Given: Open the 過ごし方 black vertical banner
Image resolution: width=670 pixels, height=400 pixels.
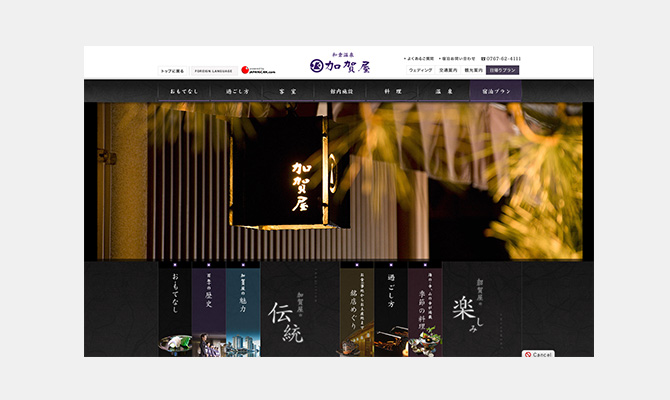Looking at the screenshot, I should pyautogui.click(x=391, y=312).
